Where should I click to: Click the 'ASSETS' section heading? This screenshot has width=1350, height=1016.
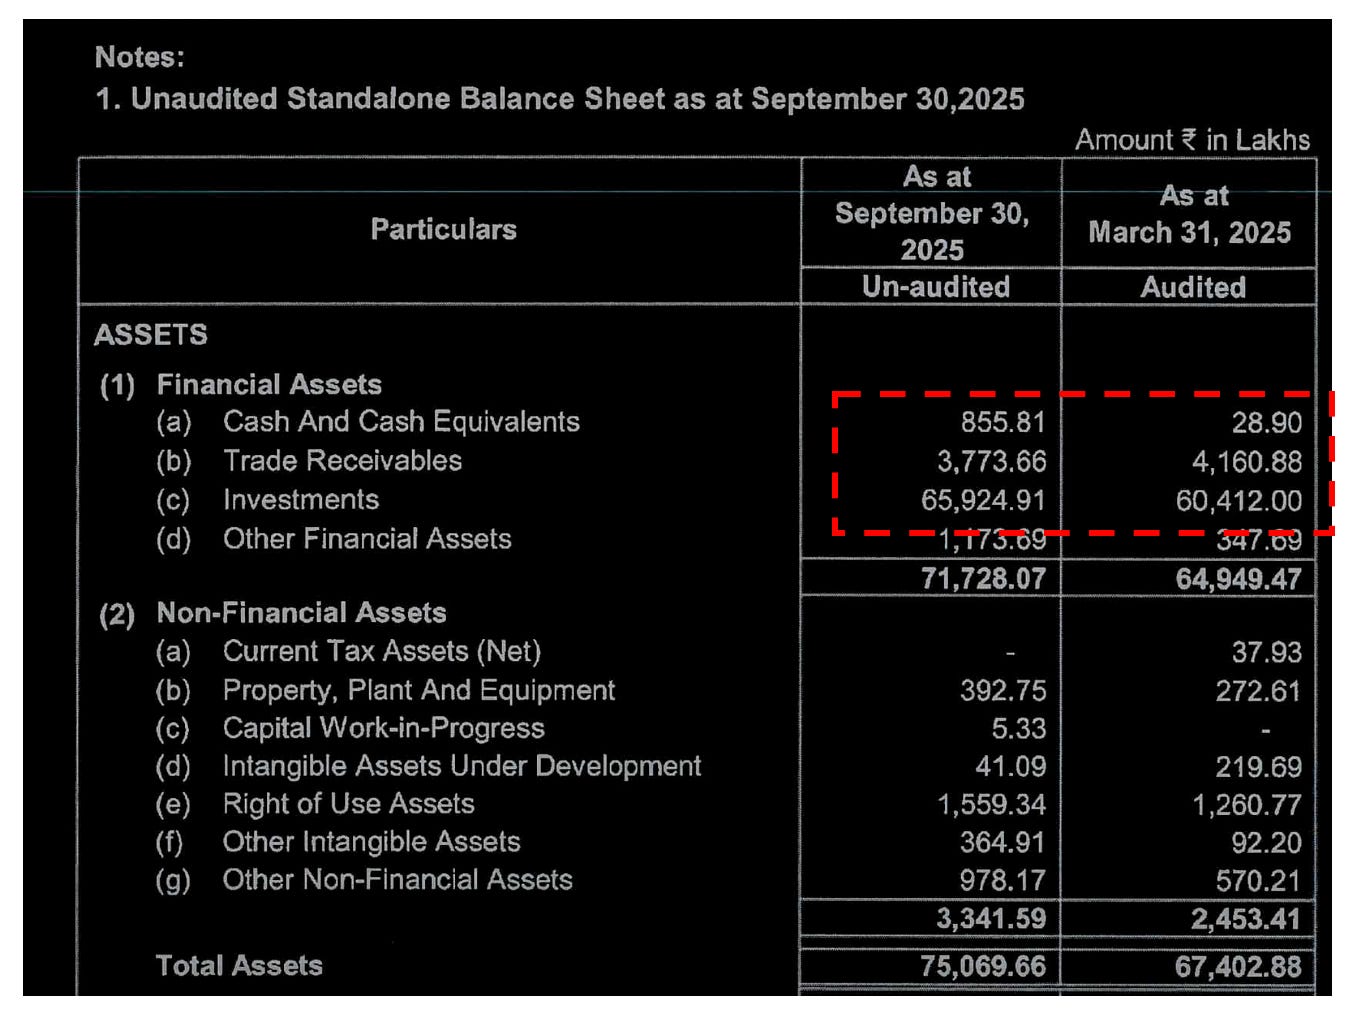click(151, 334)
